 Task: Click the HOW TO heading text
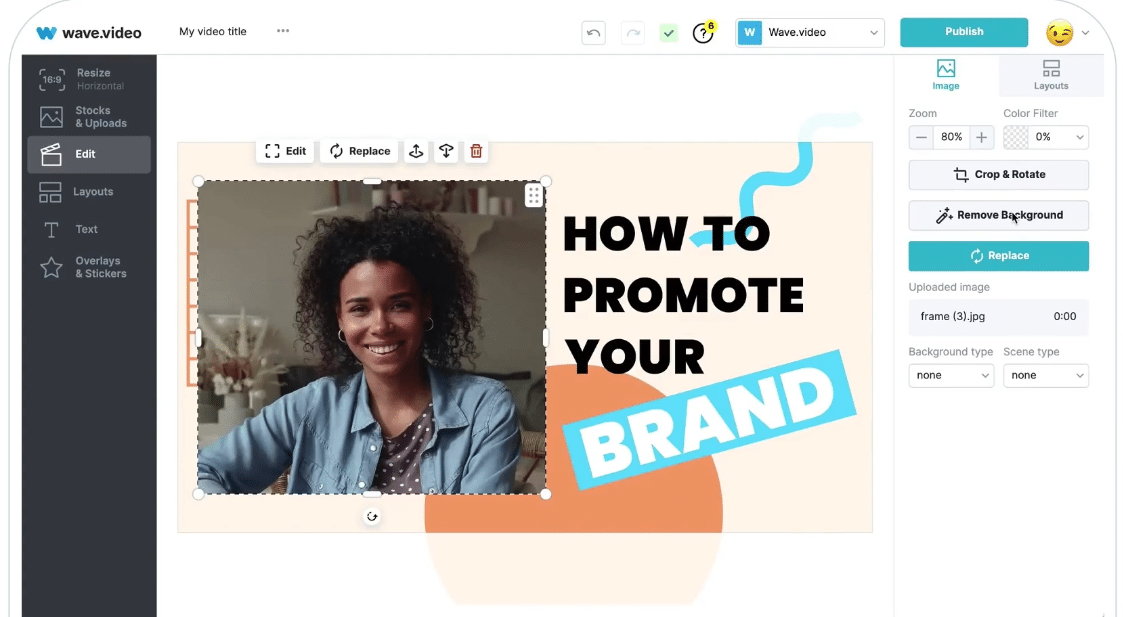pyautogui.click(x=667, y=234)
